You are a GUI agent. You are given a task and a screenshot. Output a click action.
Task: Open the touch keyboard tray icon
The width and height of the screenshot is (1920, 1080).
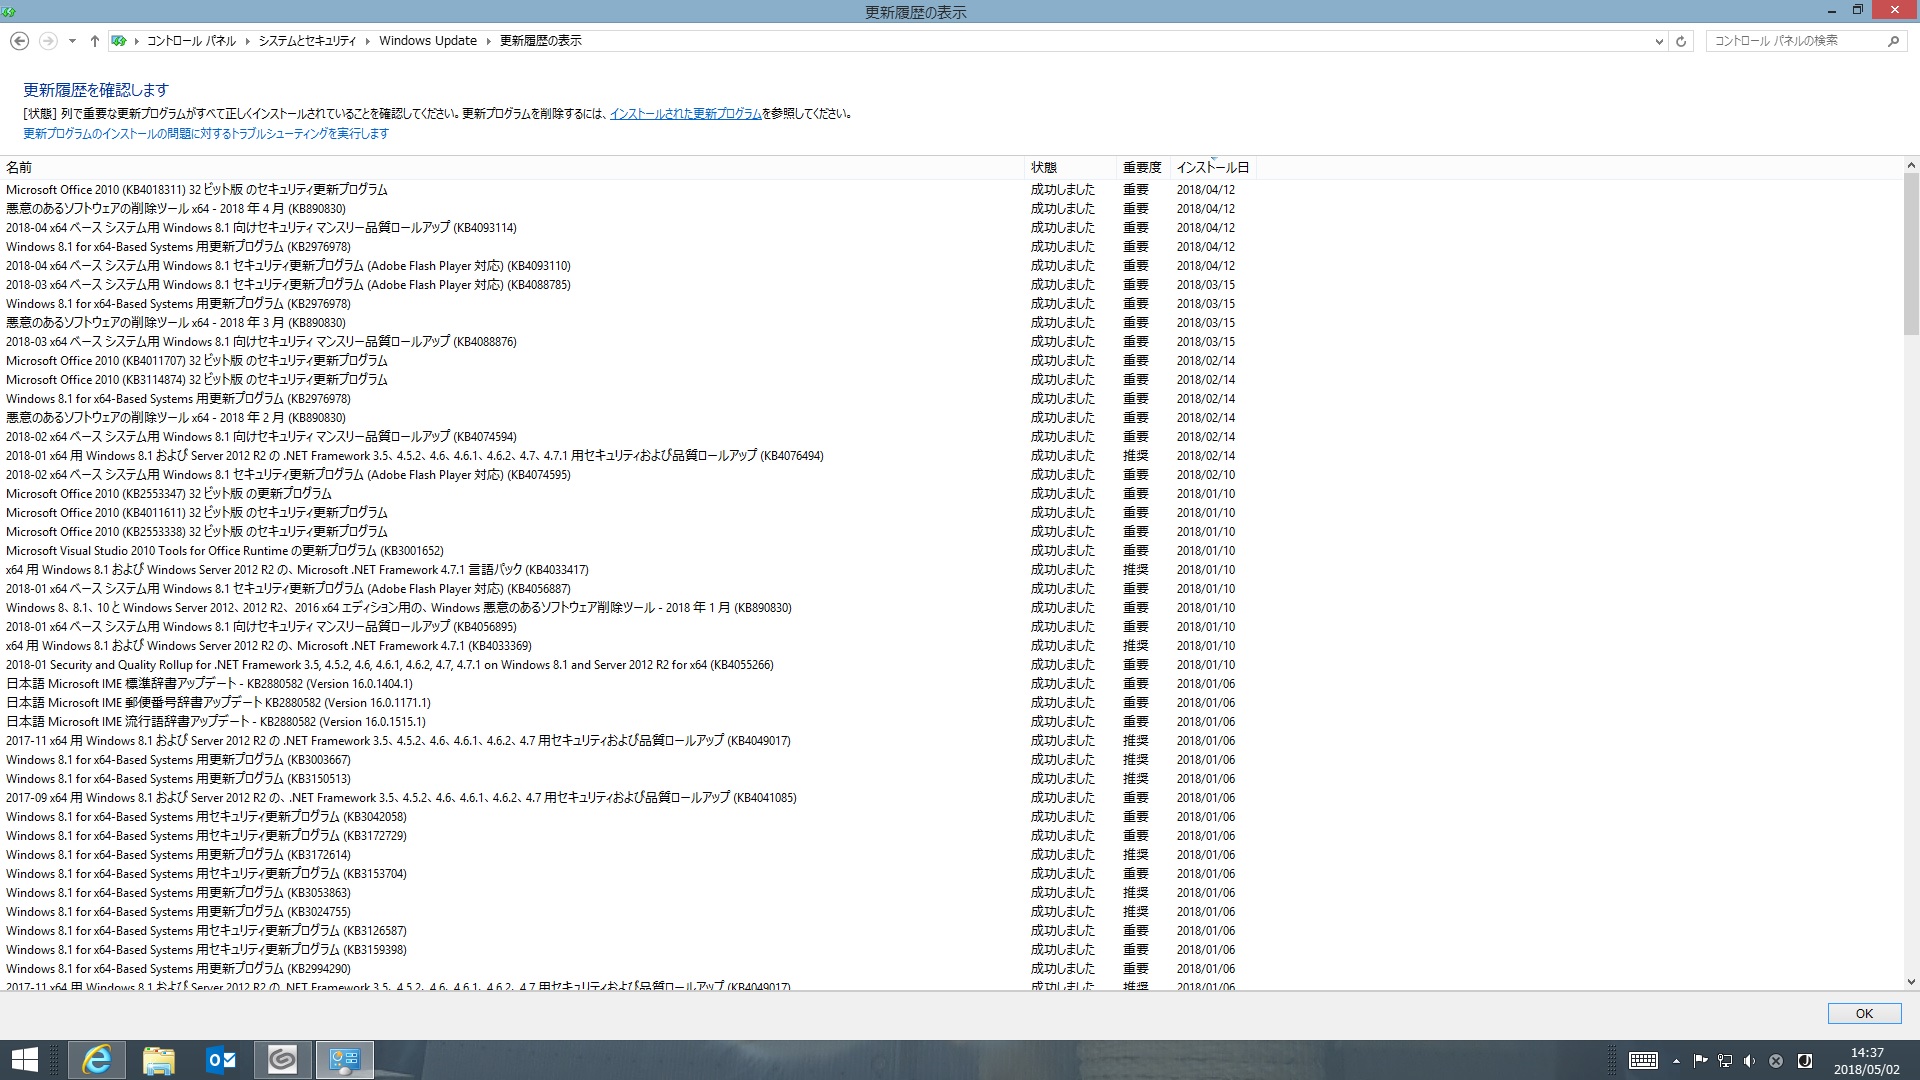1643,1061
